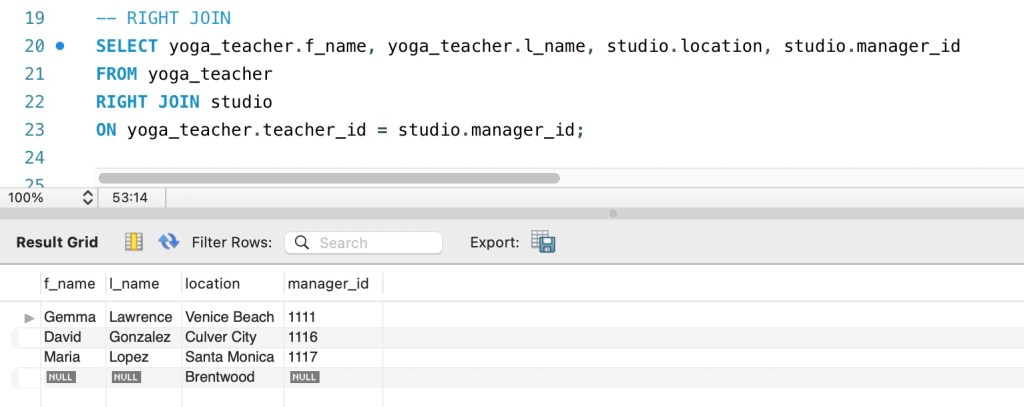Click line number 23 in the editor gutter
1024x407 pixels.
(x=34, y=130)
